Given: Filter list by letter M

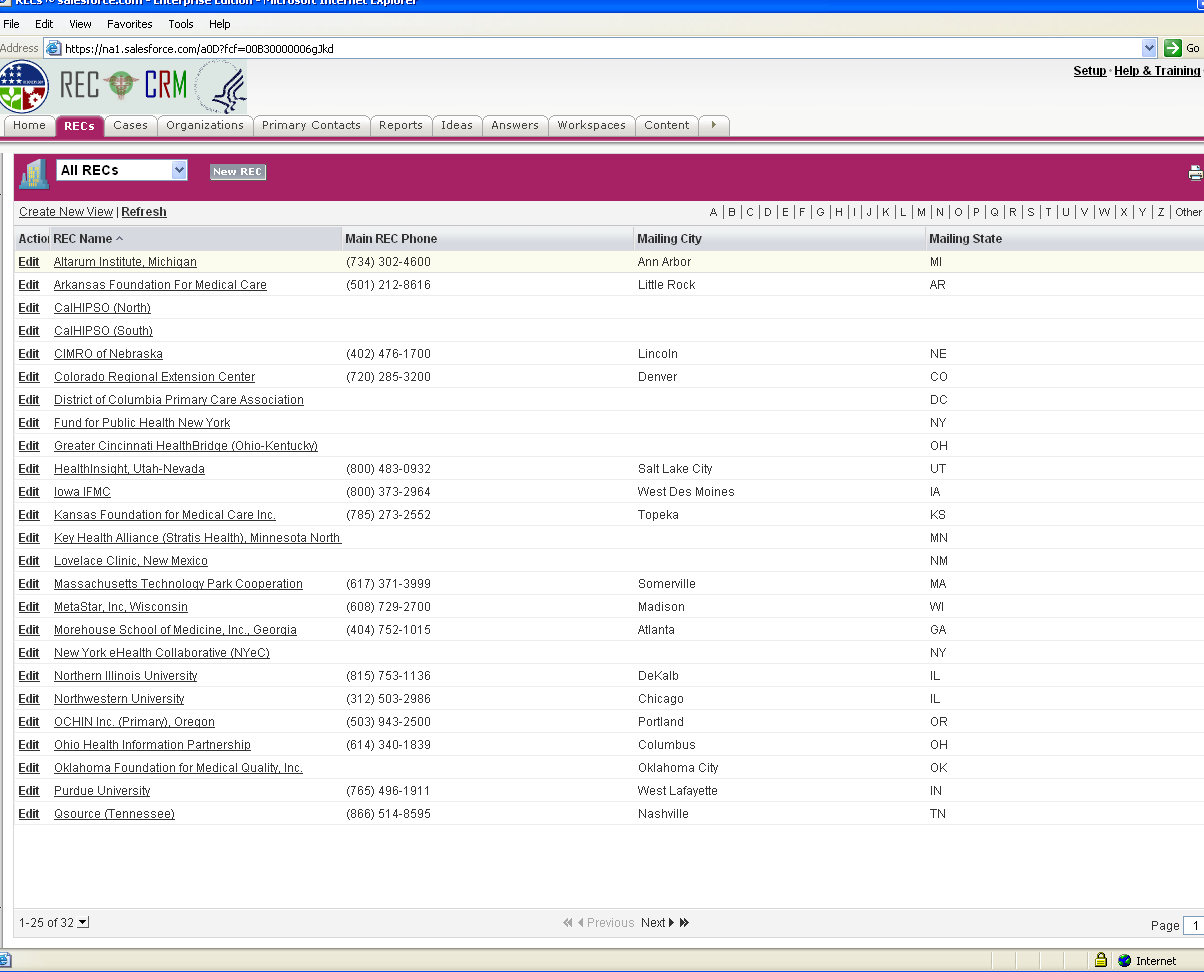Looking at the screenshot, I should [x=921, y=212].
